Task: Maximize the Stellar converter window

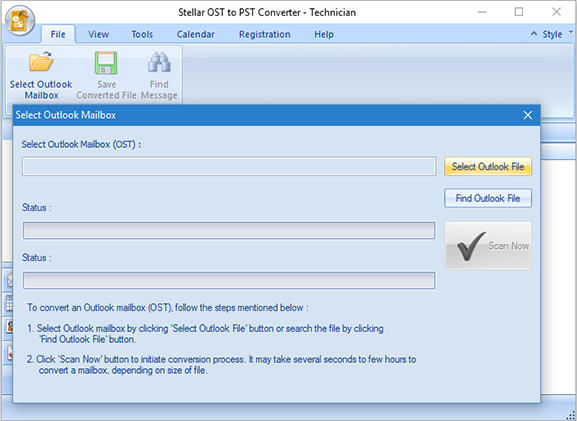Action: (x=519, y=12)
